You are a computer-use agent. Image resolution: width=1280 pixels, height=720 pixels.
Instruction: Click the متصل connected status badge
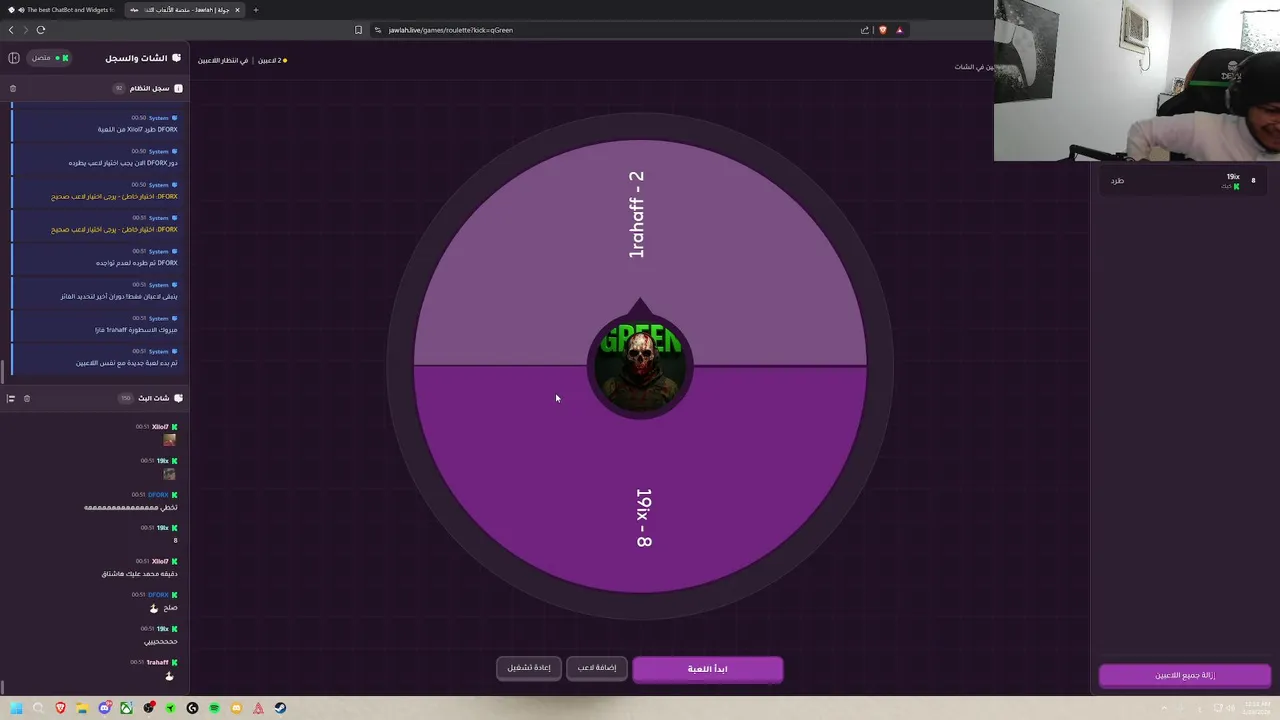point(48,58)
